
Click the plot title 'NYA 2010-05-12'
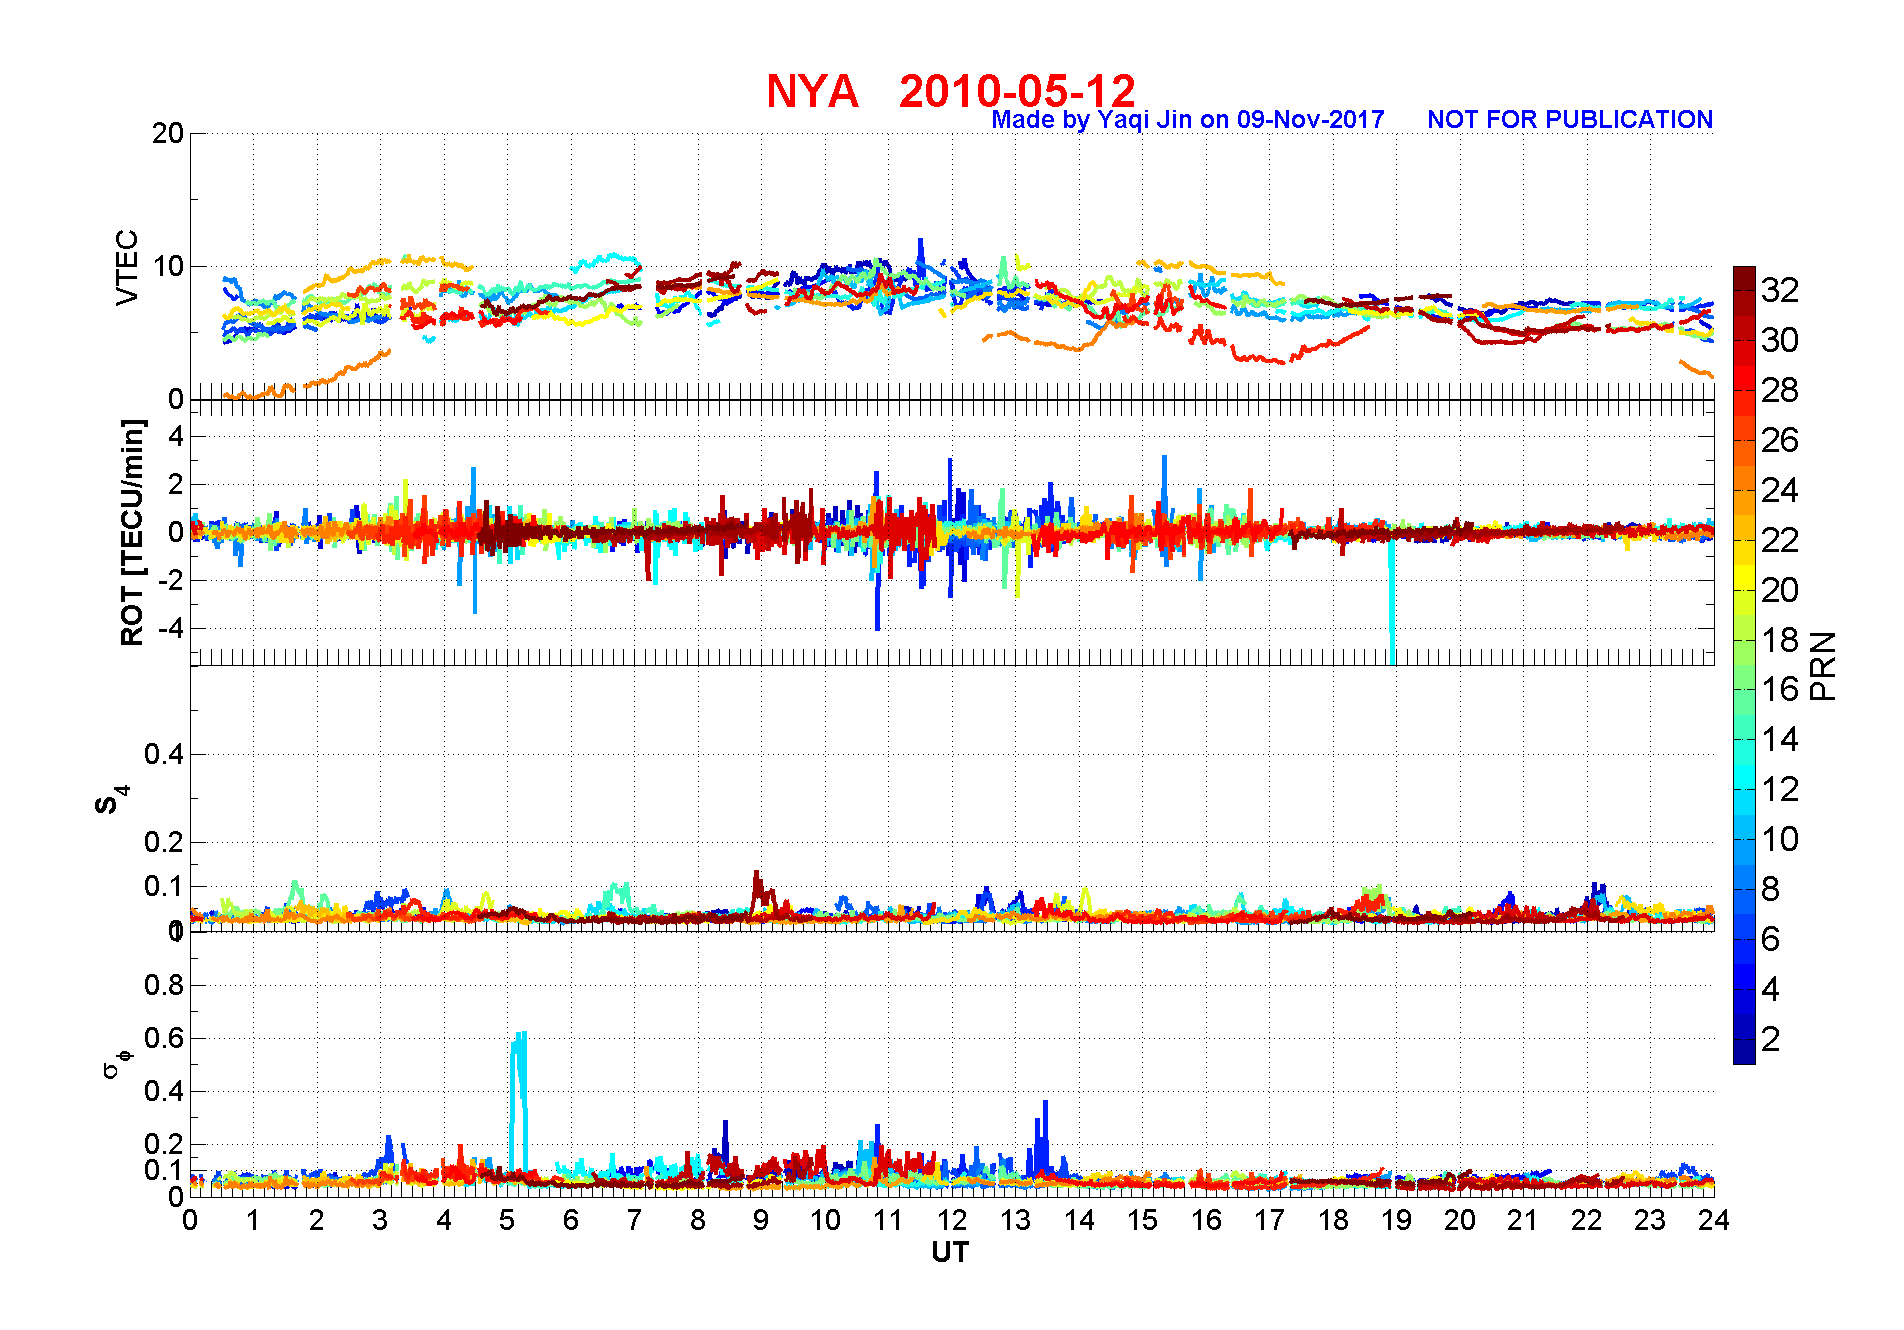(x=951, y=91)
